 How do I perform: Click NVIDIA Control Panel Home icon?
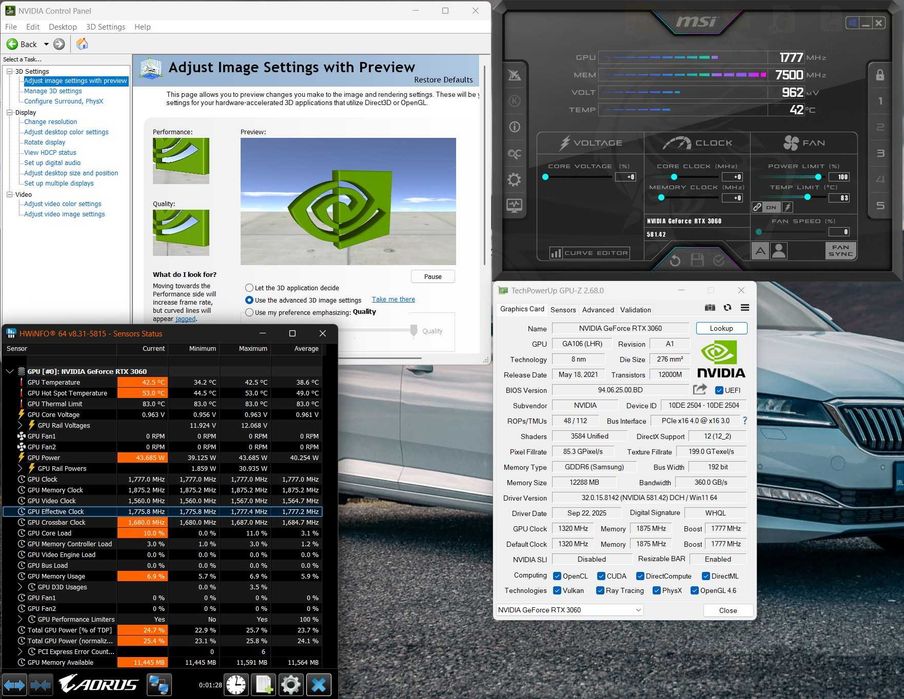82,44
